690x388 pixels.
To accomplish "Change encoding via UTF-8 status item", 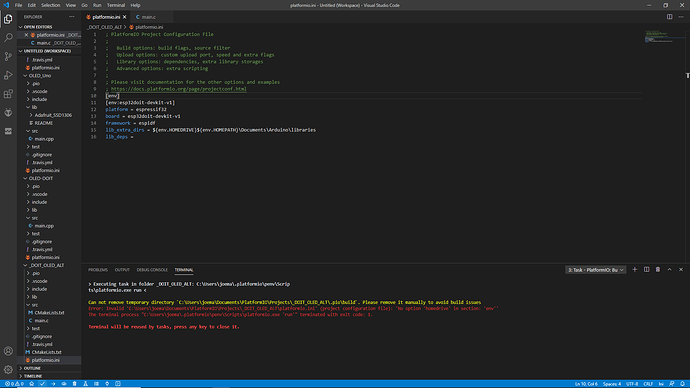I will tap(632, 384).
